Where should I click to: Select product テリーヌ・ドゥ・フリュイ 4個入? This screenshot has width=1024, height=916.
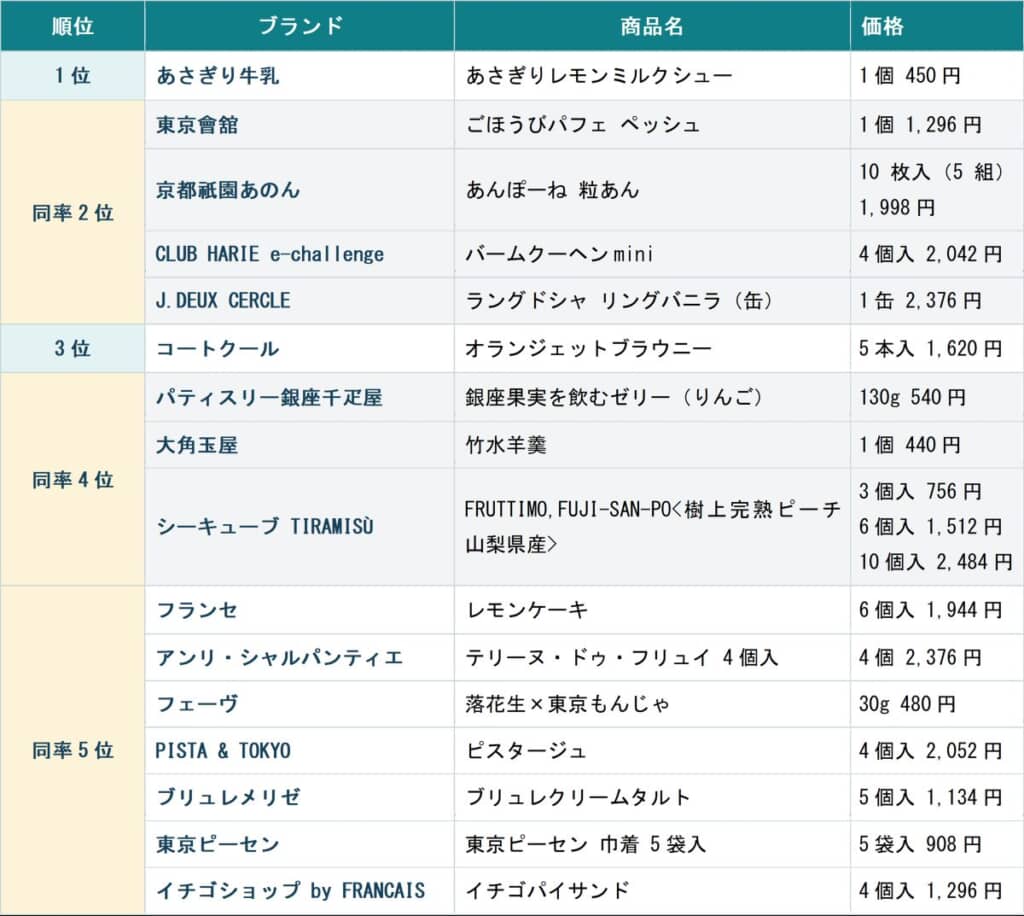coord(622,657)
